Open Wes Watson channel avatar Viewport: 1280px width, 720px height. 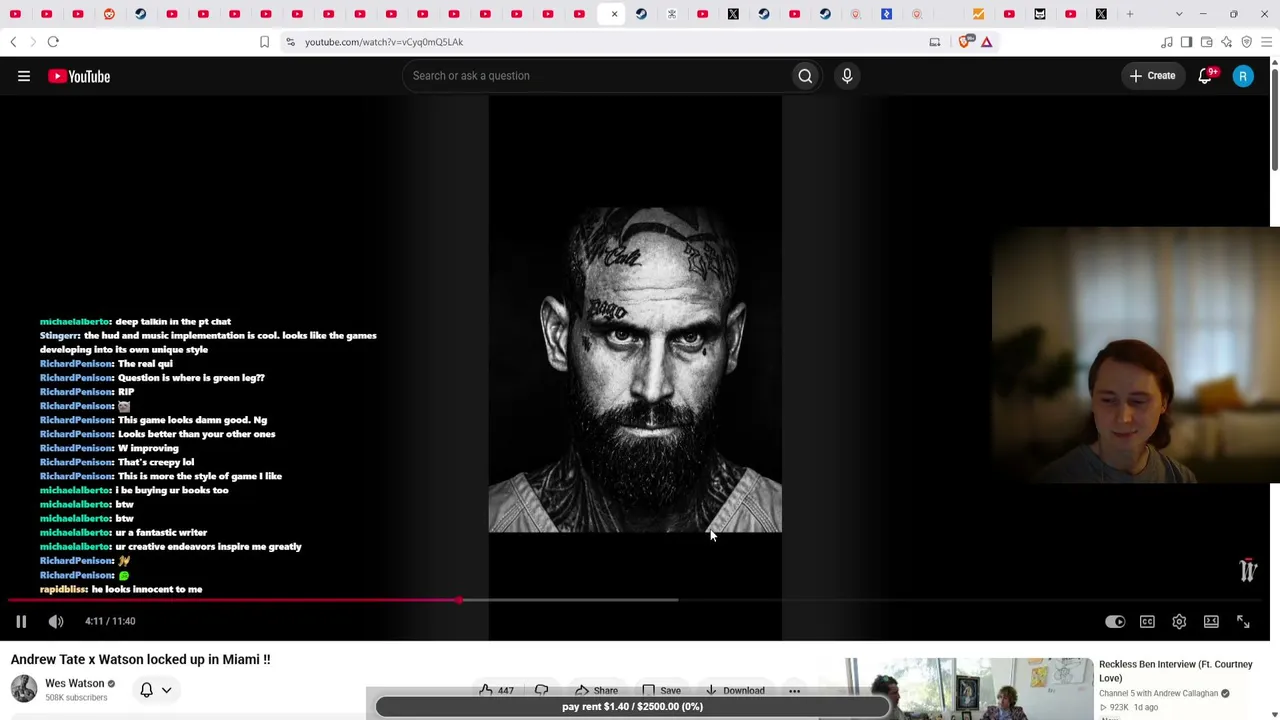click(24, 688)
